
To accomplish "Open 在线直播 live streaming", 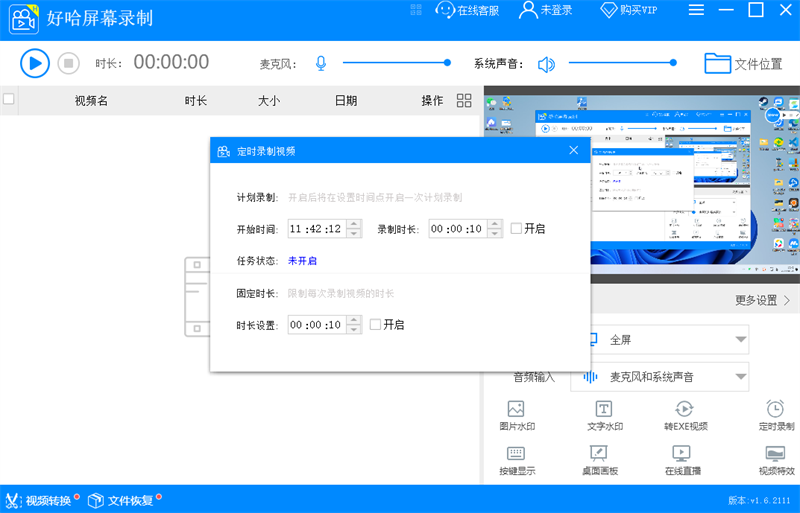I will click(x=683, y=460).
